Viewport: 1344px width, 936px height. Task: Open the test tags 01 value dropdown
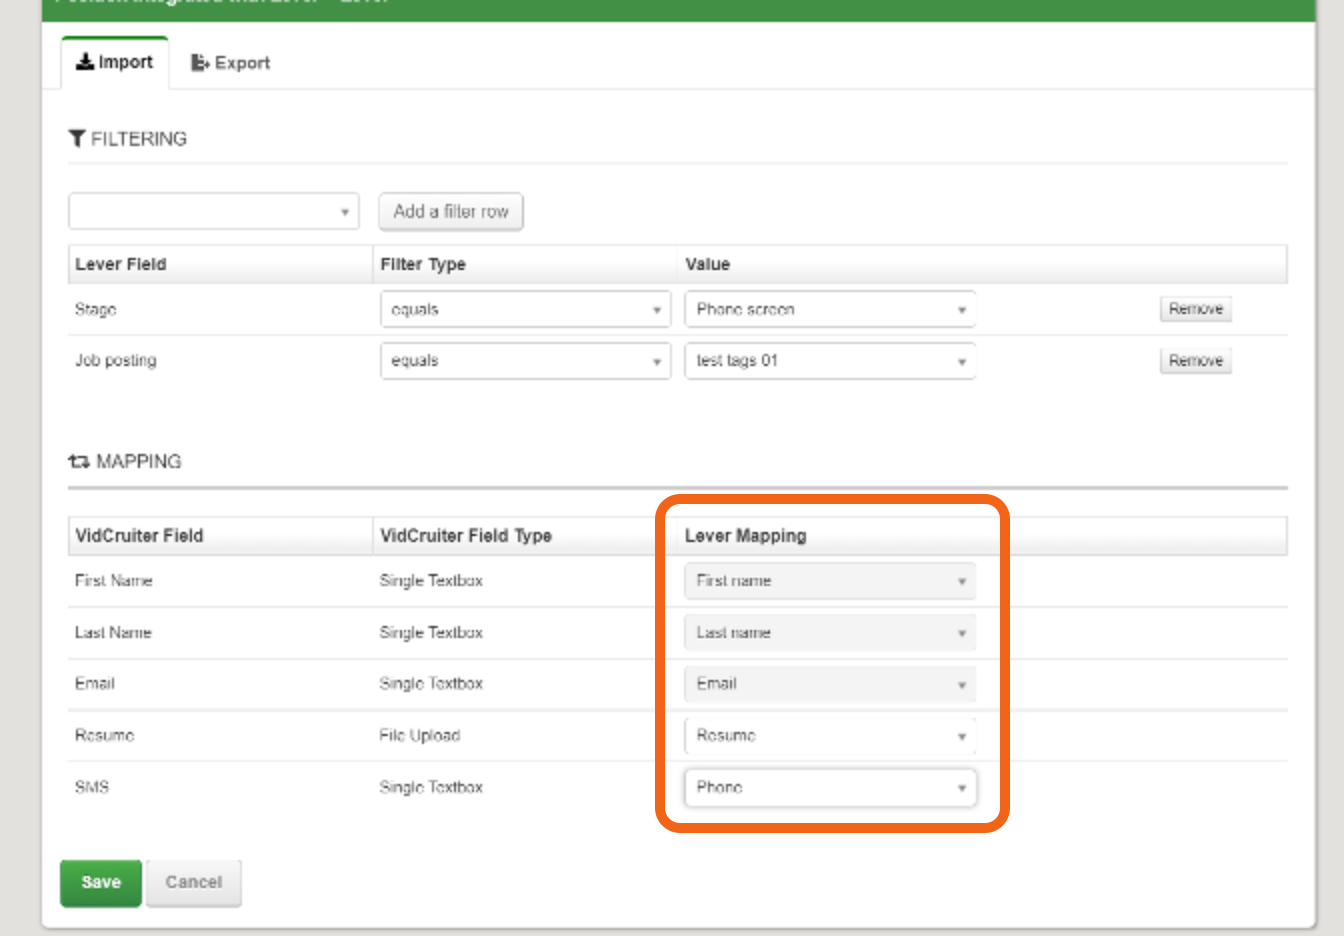[830, 360]
